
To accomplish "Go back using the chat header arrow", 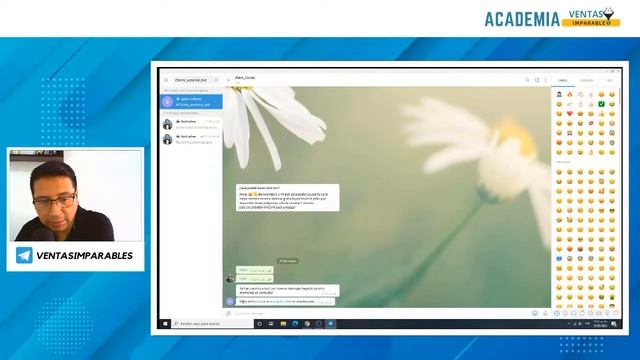I will 229,80.
